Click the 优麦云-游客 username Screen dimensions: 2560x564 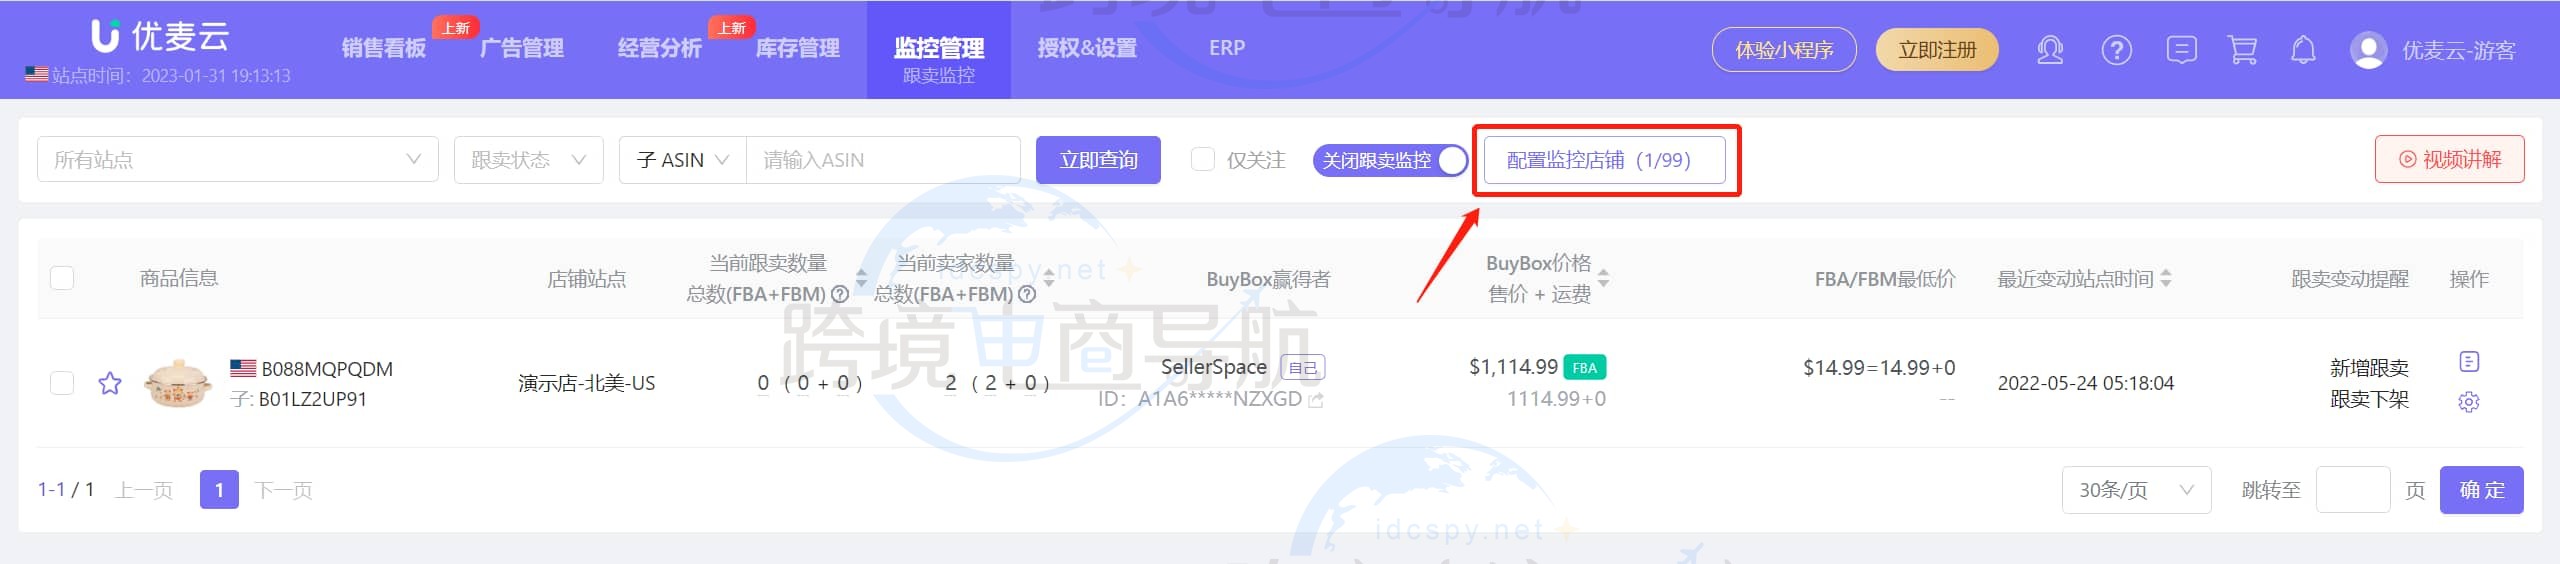coord(2458,50)
